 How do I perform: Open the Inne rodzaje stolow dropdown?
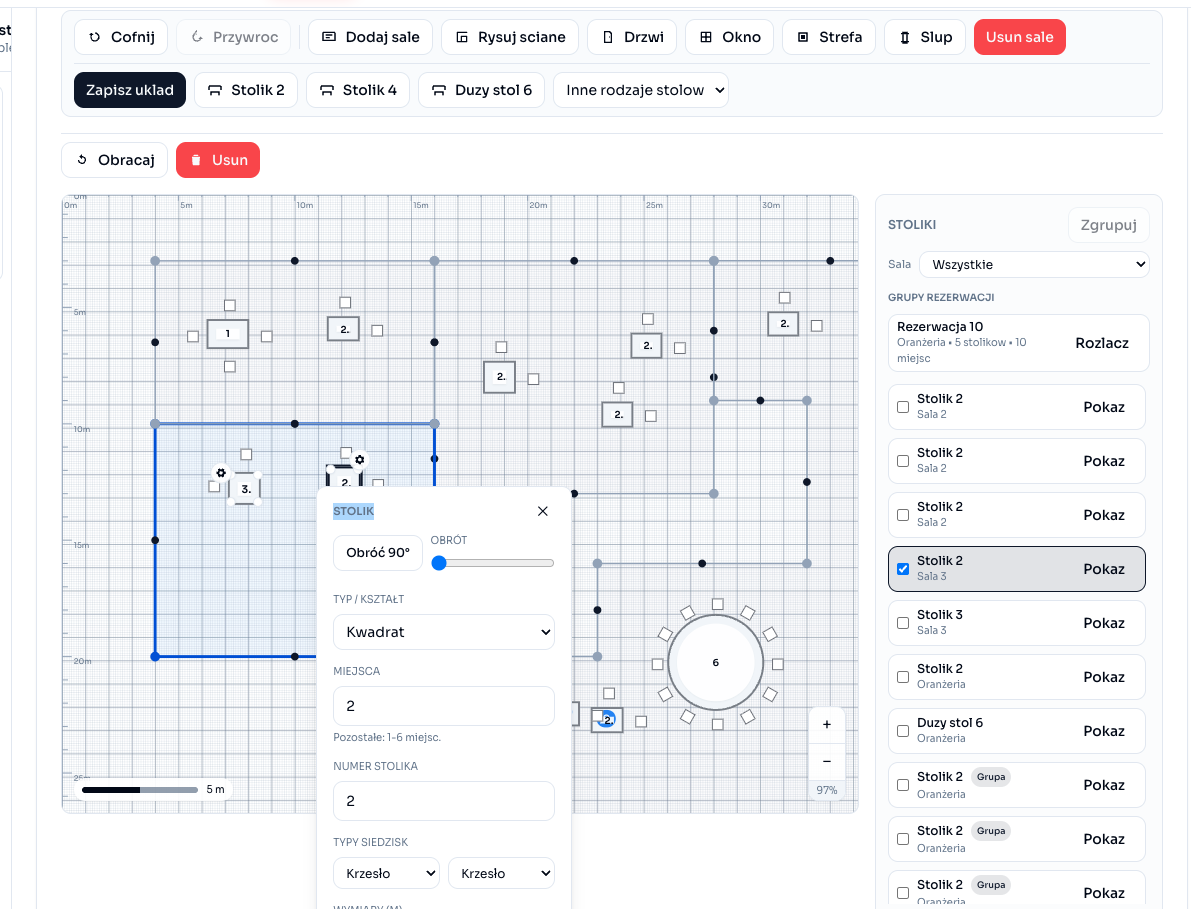coord(640,90)
